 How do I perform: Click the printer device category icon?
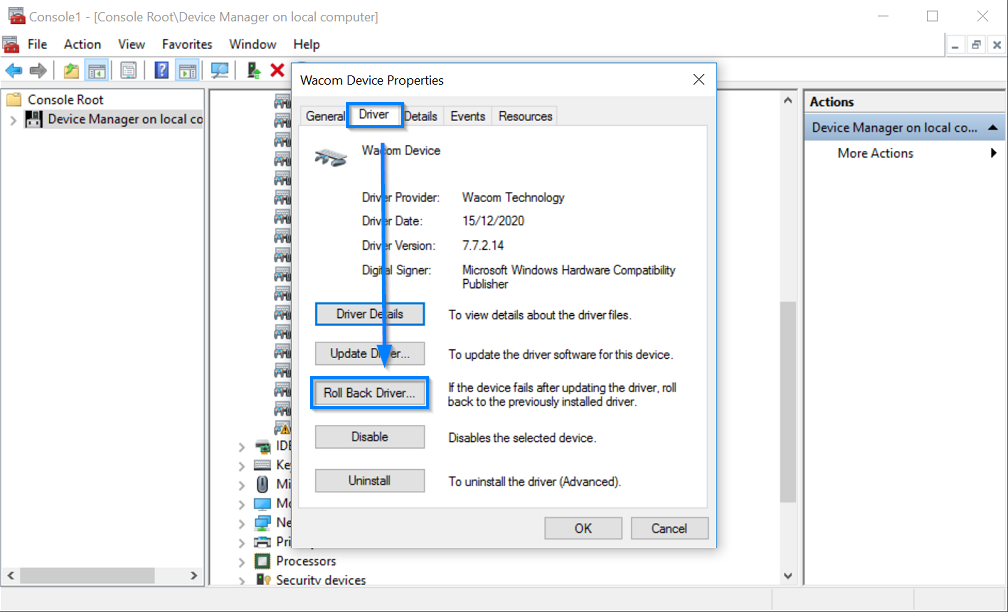pyautogui.click(x=262, y=542)
